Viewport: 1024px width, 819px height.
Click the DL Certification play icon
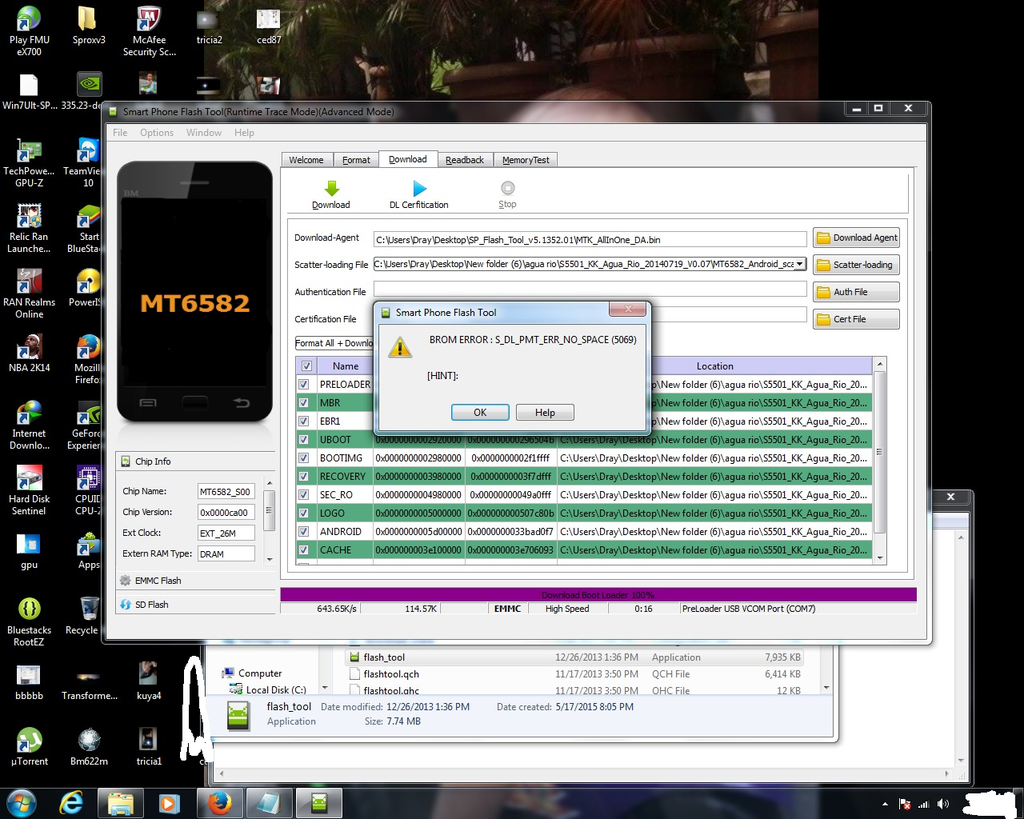coord(419,188)
